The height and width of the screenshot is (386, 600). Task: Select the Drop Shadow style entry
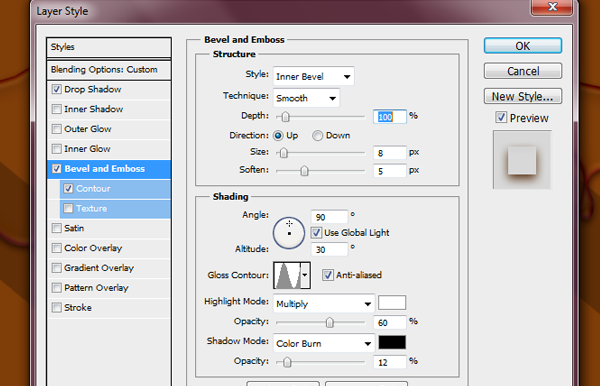(x=93, y=89)
